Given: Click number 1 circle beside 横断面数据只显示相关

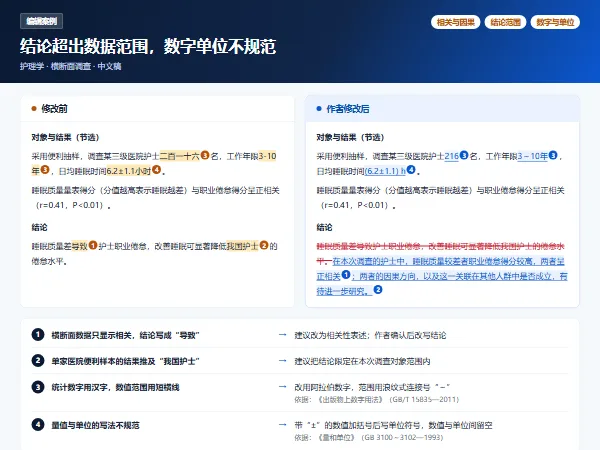Looking at the screenshot, I should pos(38,335).
